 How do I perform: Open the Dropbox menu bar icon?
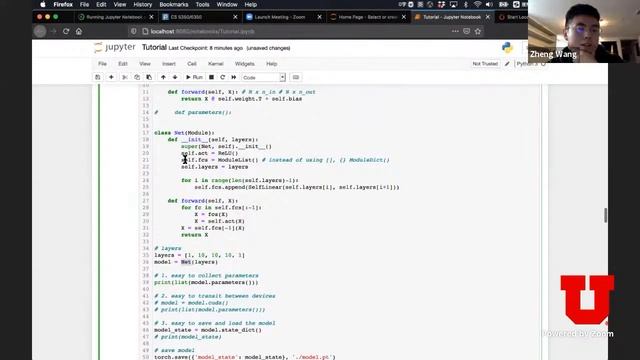tap(441, 4)
